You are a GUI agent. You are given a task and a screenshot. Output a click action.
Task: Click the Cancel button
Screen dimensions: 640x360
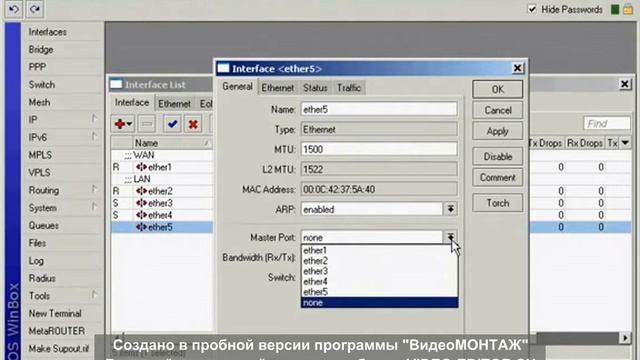tap(498, 110)
